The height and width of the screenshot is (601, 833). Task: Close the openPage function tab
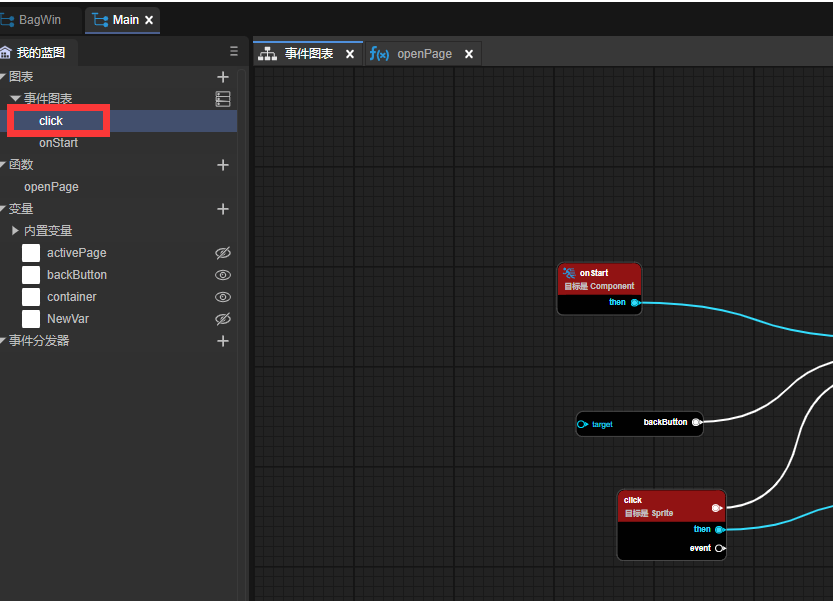(469, 54)
